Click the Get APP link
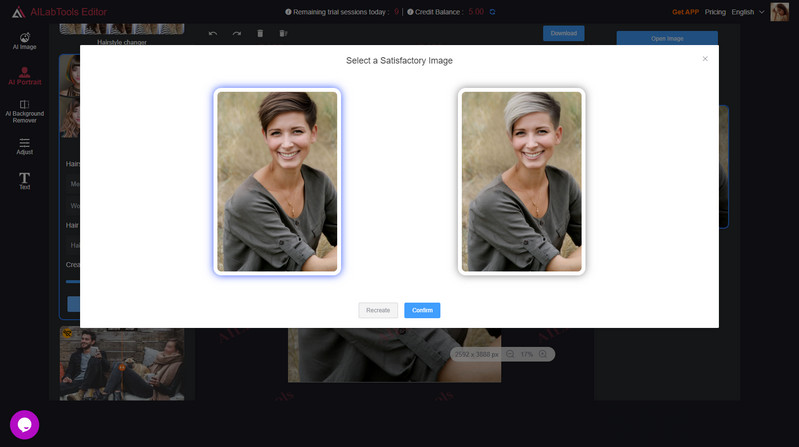The image size is (799, 447). pyautogui.click(x=685, y=12)
